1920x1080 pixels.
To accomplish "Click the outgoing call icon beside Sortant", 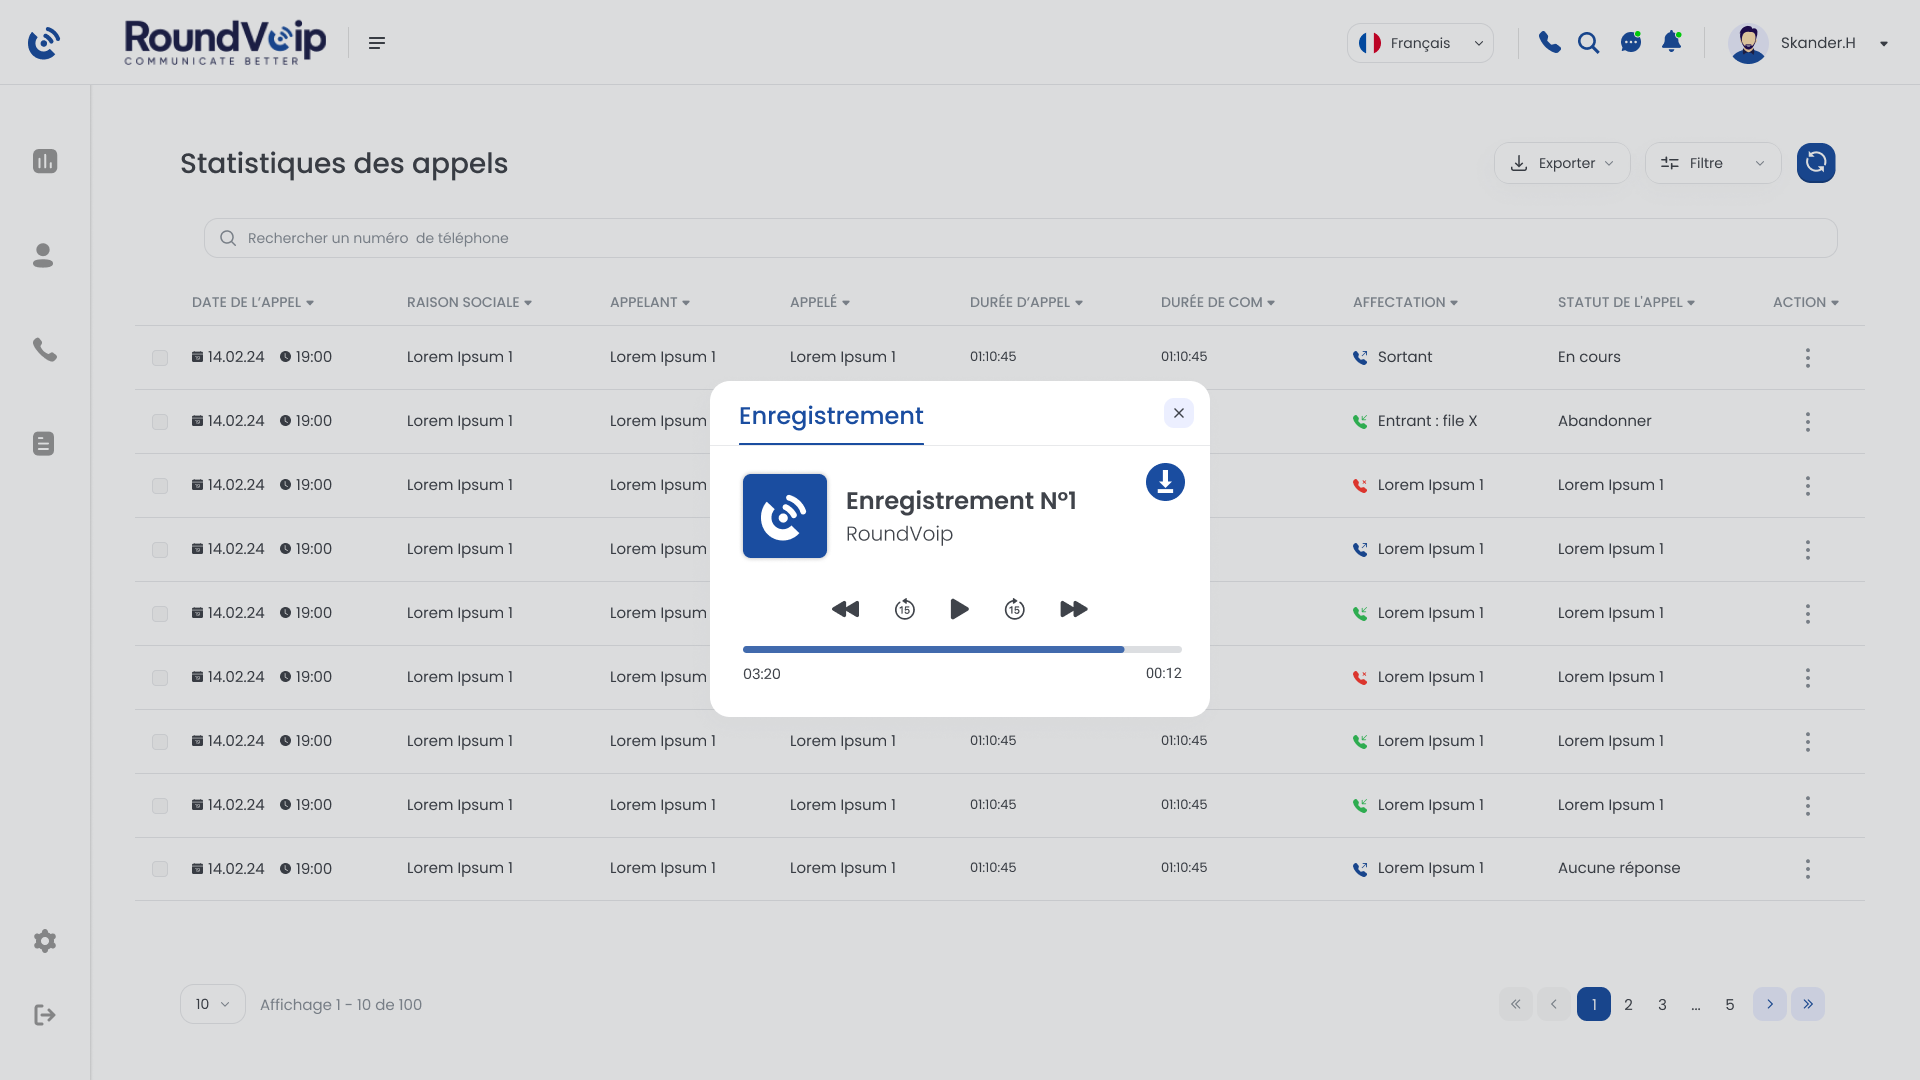I will 1360,357.
